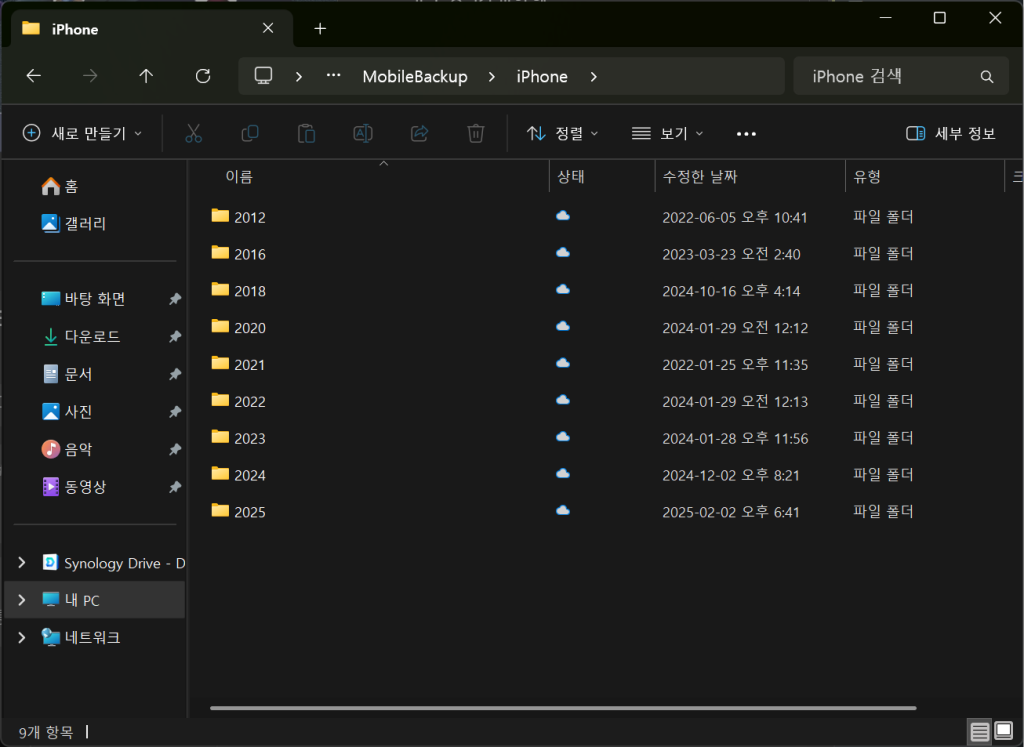Open the 정렬 sort dropdown
The height and width of the screenshot is (747, 1024).
point(562,133)
